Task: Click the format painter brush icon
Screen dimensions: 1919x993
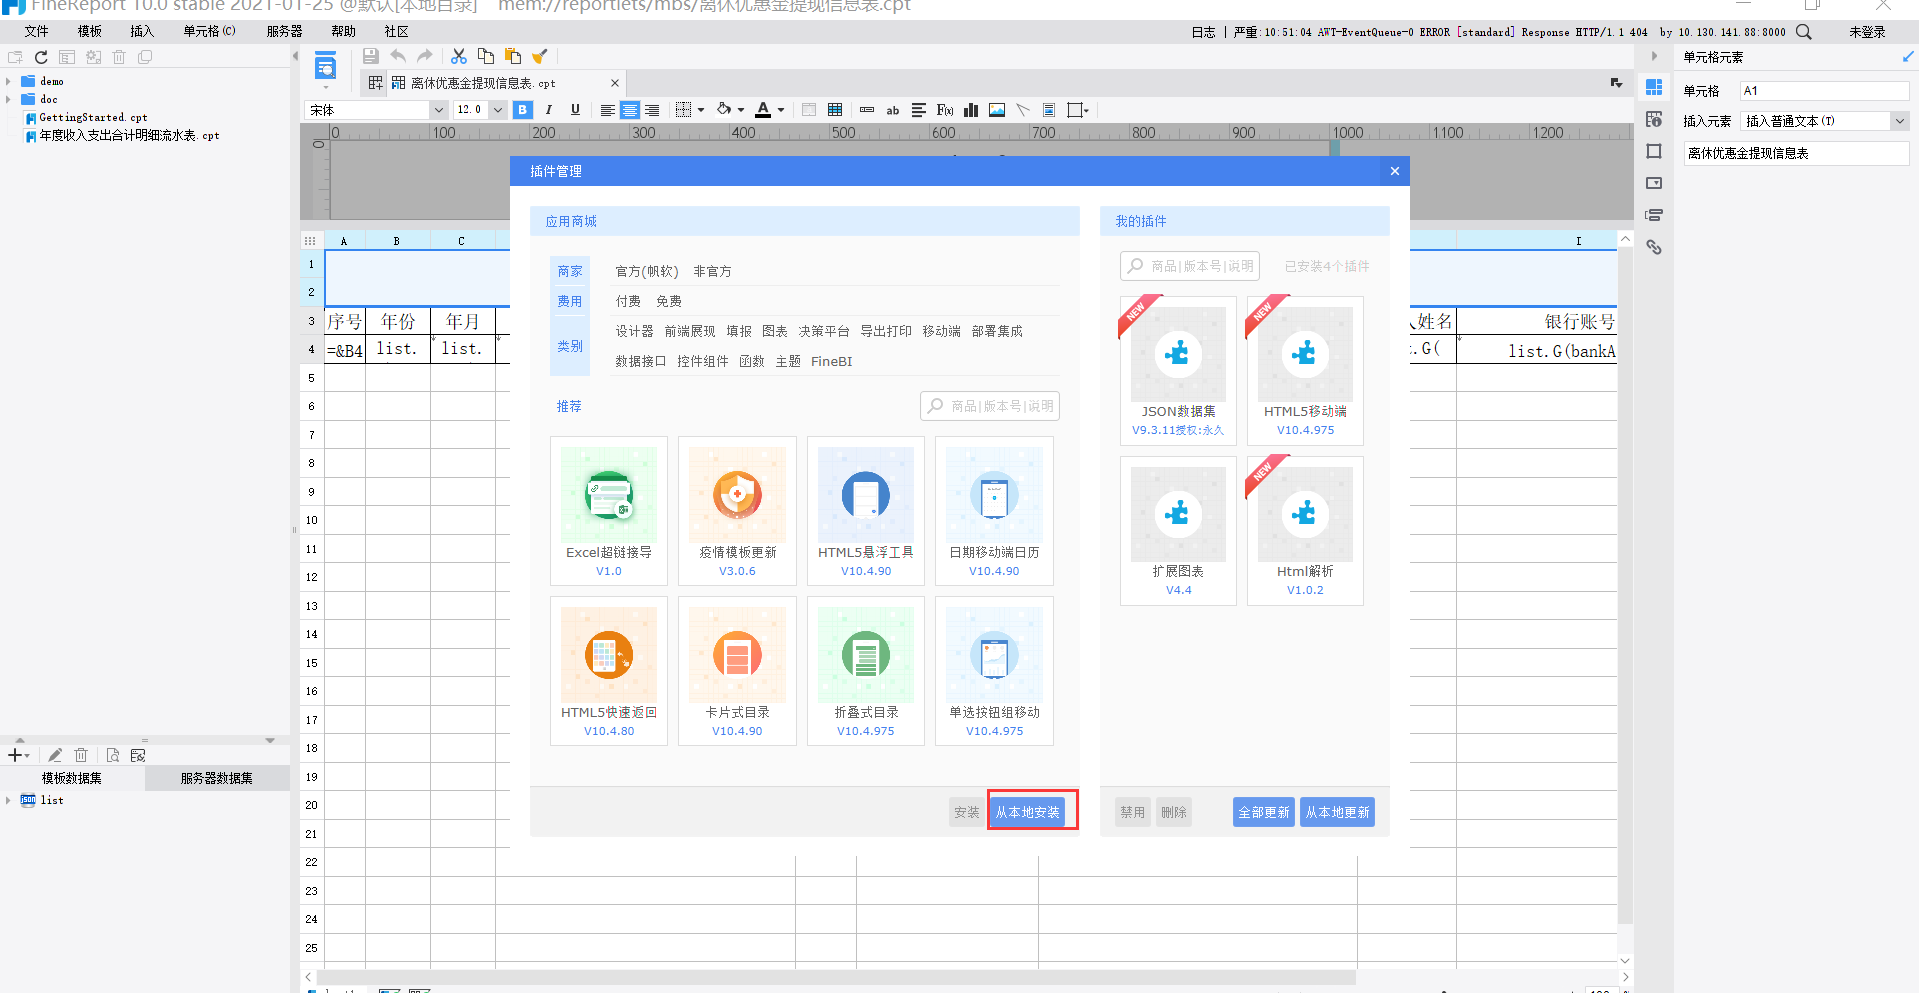Action: 540,56
